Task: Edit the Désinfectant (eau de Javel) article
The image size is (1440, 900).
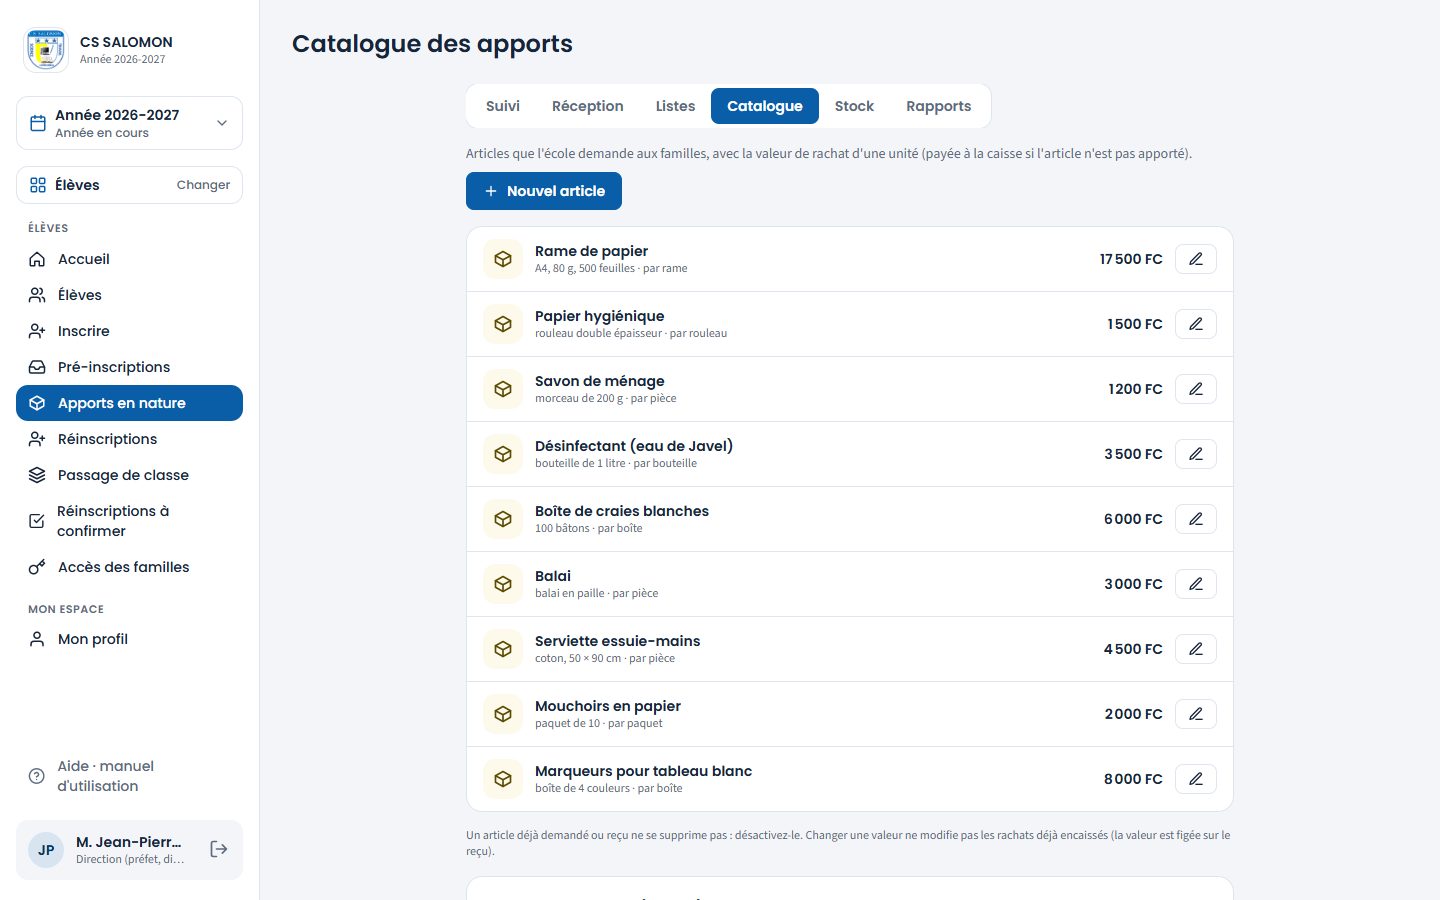Action: [x=1195, y=454]
